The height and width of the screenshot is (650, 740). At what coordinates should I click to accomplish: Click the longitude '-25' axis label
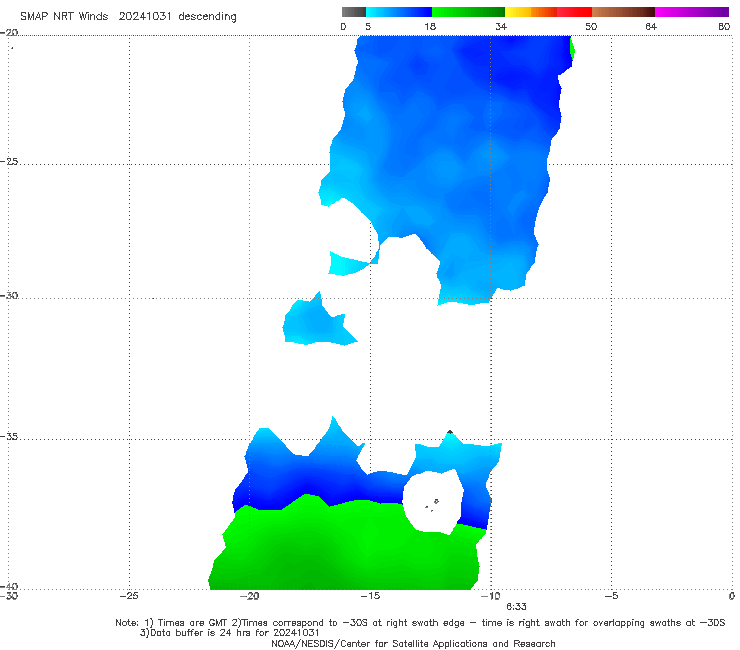click(x=129, y=596)
